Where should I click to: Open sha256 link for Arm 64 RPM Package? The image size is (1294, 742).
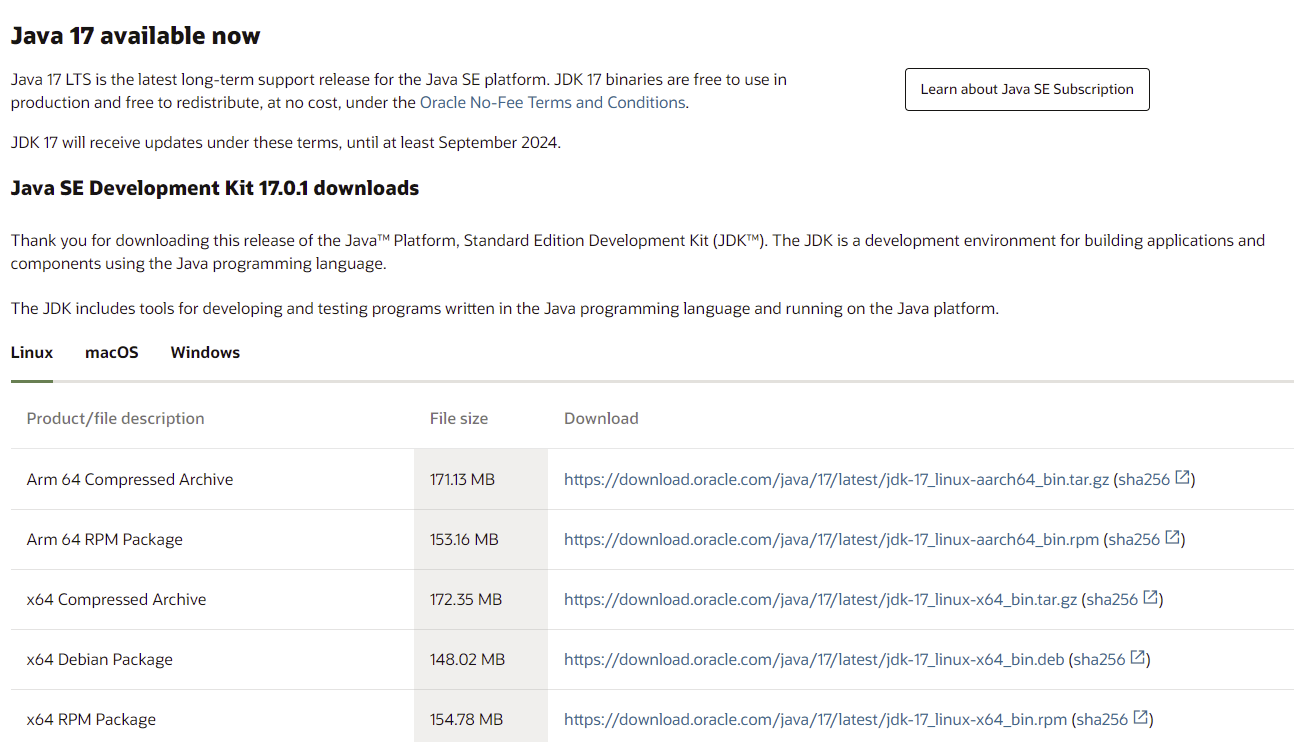[x=1134, y=539]
